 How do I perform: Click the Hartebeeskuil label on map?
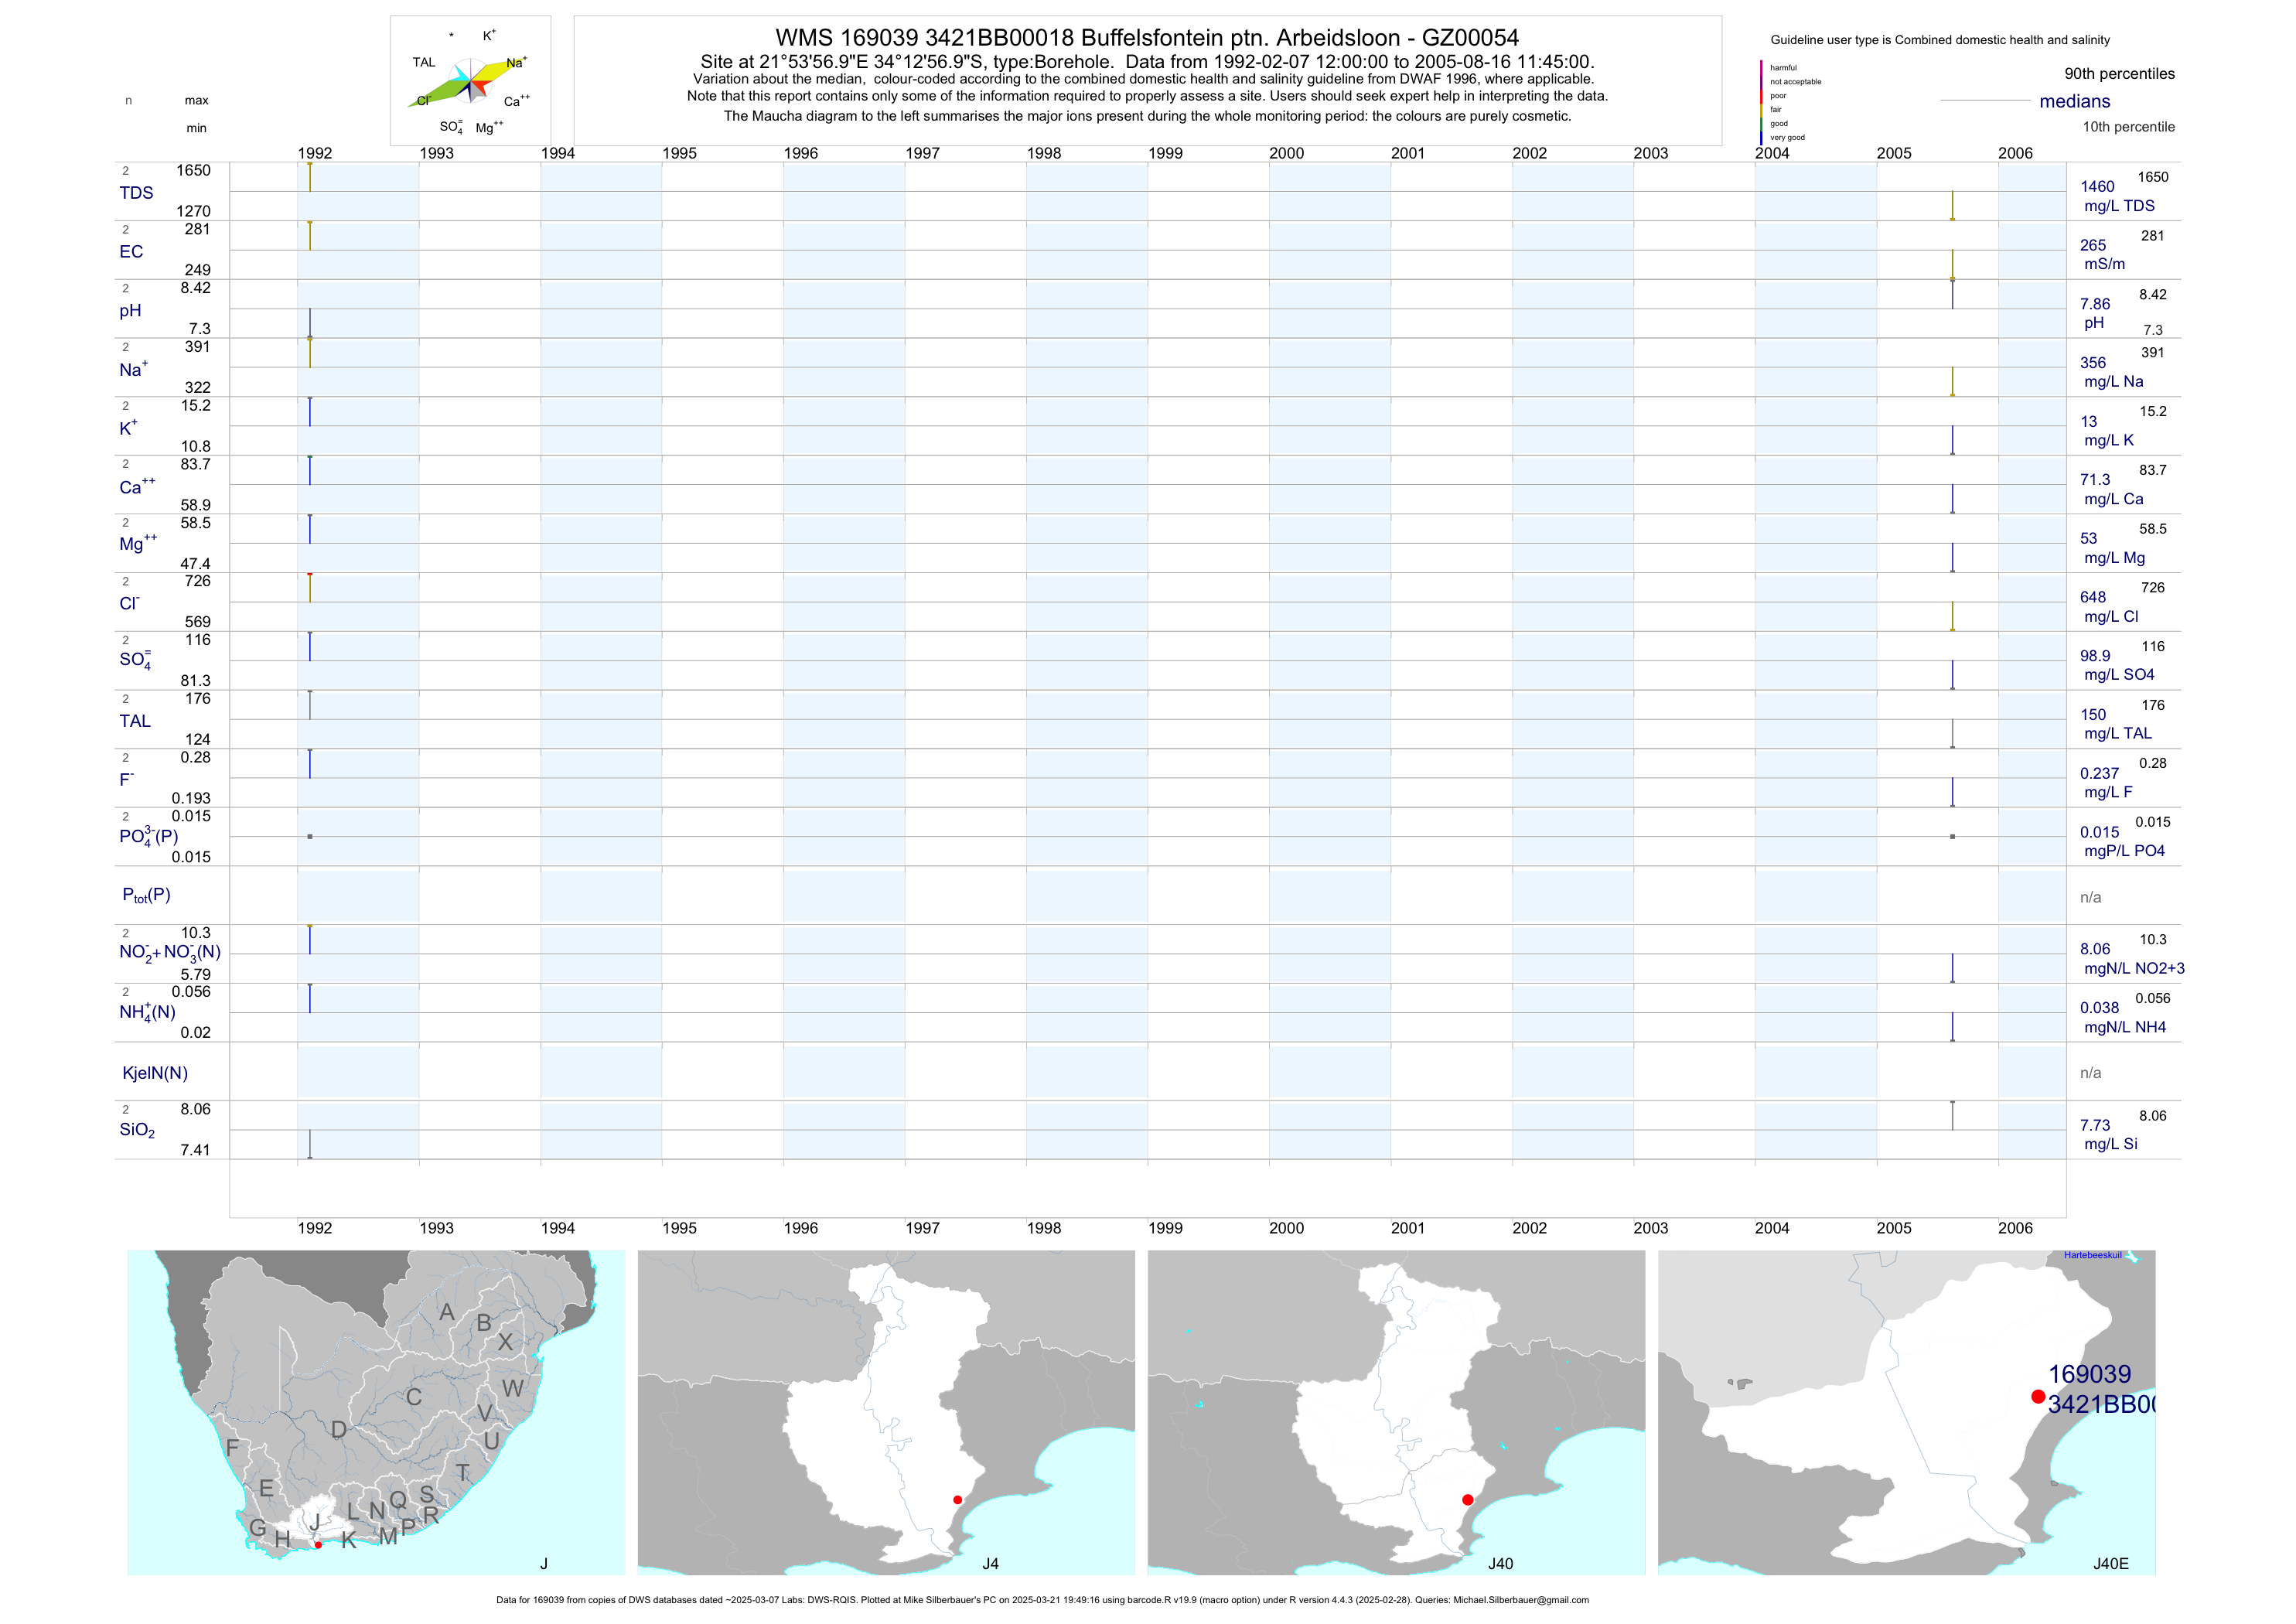click(x=2092, y=1255)
